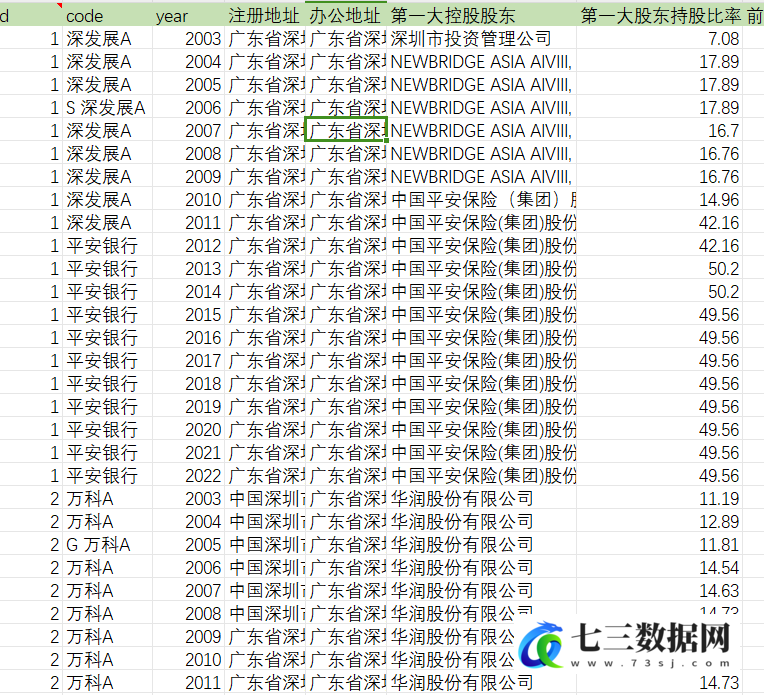Select the 2016 year cell
Image resolution: width=764 pixels, height=695 pixels.
(x=189, y=337)
